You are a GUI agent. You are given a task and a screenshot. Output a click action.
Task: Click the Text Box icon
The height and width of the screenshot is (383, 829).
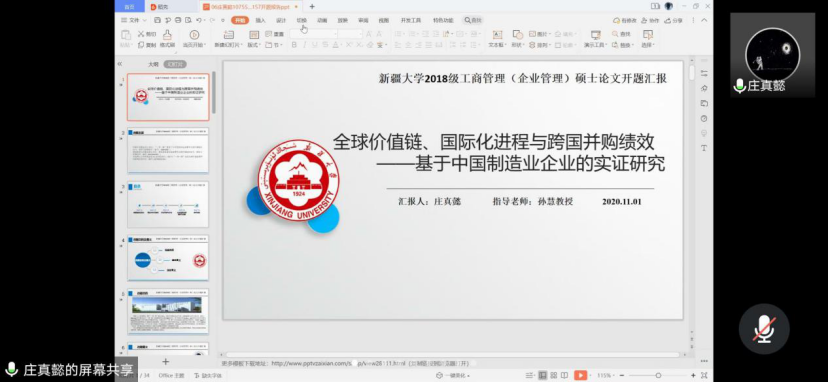coord(497,35)
